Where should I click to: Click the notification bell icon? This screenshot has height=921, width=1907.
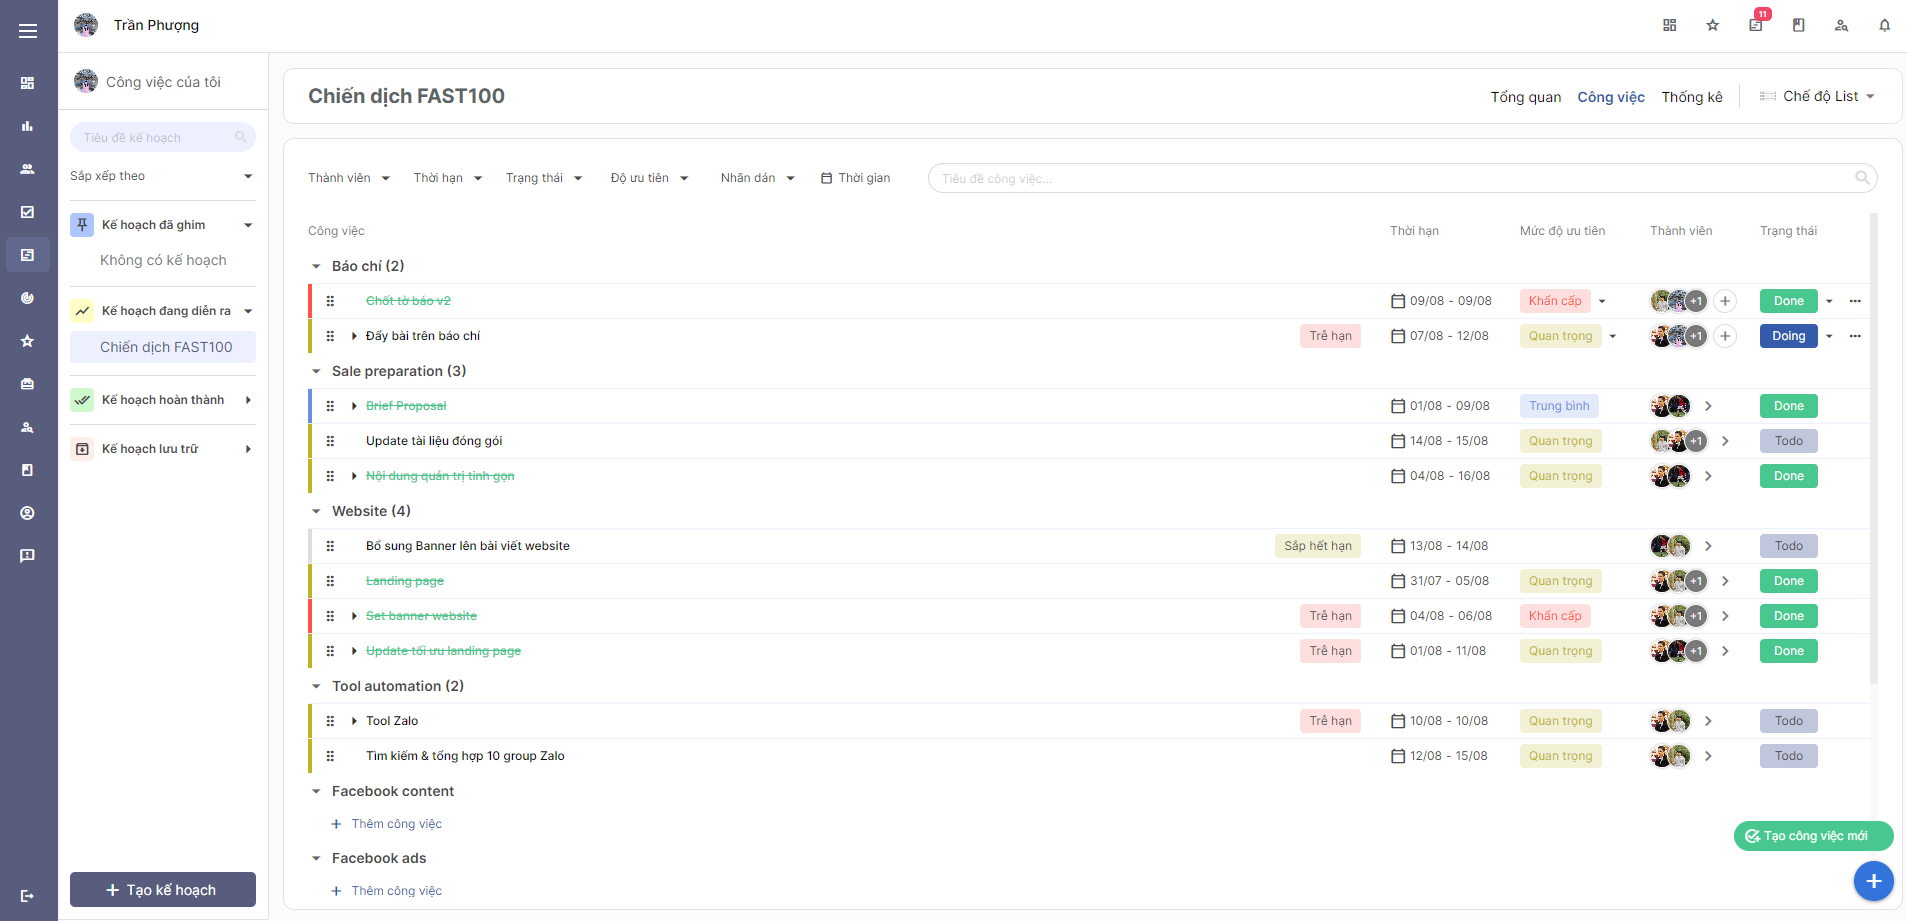[x=1884, y=25]
